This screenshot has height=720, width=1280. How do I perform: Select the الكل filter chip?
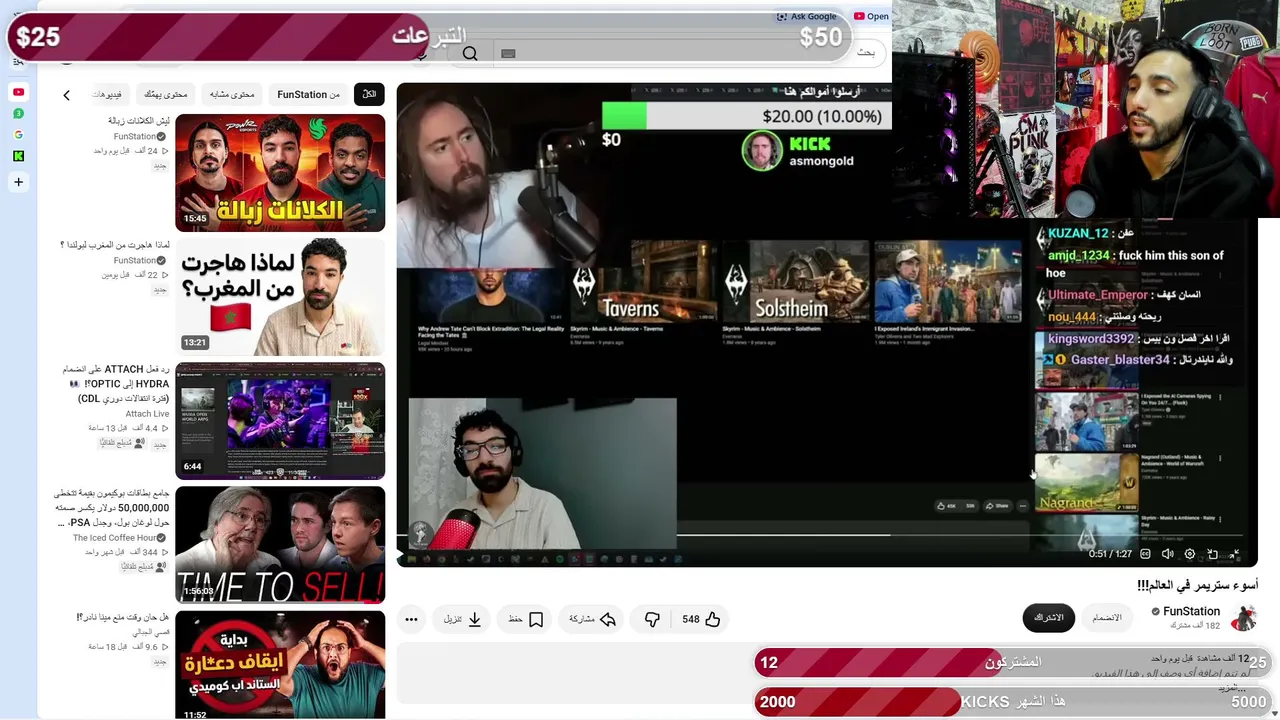pos(369,94)
